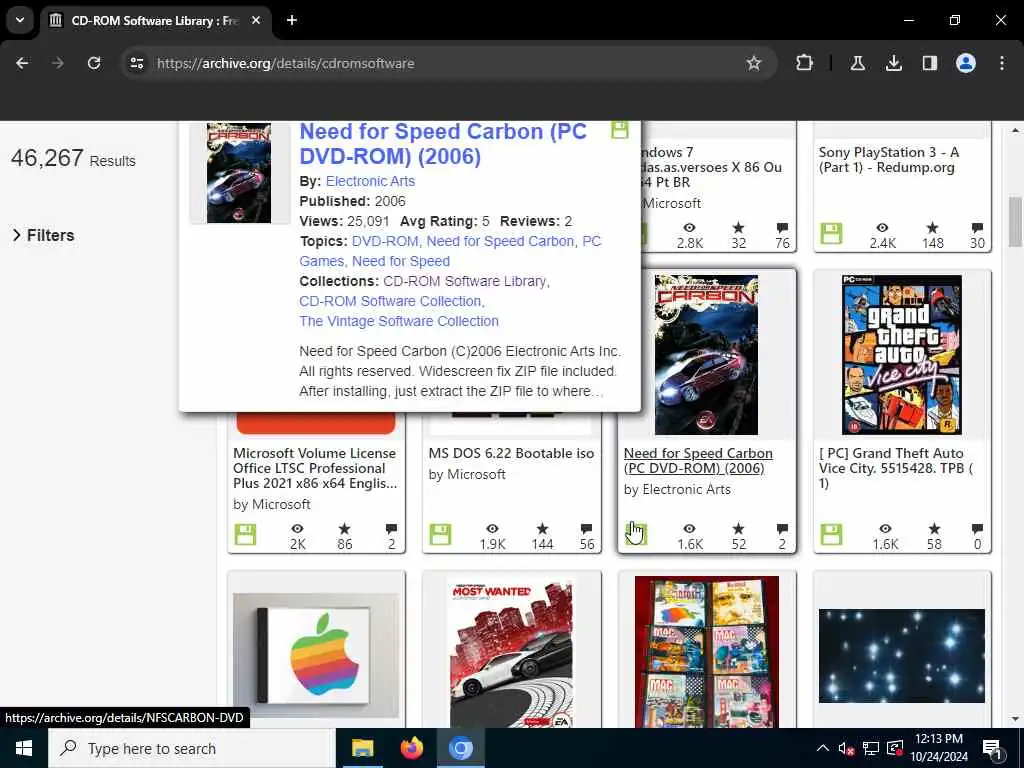The width and height of the screenshot is (1024, 768).
Task: Click the Carbon cover thumbnail in popup
Action: pyautogui.click(x=239, y=172)
